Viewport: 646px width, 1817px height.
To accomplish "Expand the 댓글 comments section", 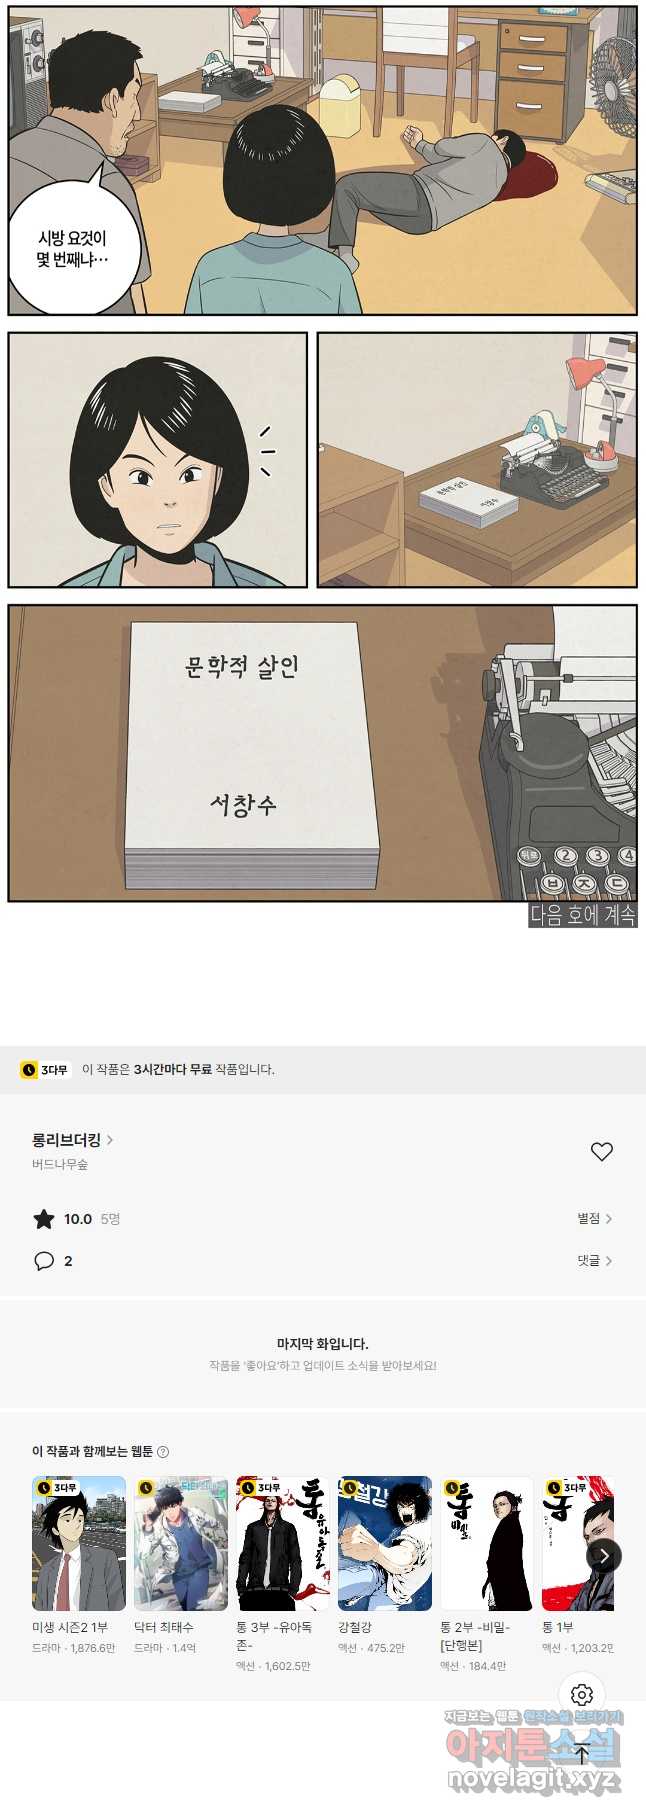I will 594,1260.
